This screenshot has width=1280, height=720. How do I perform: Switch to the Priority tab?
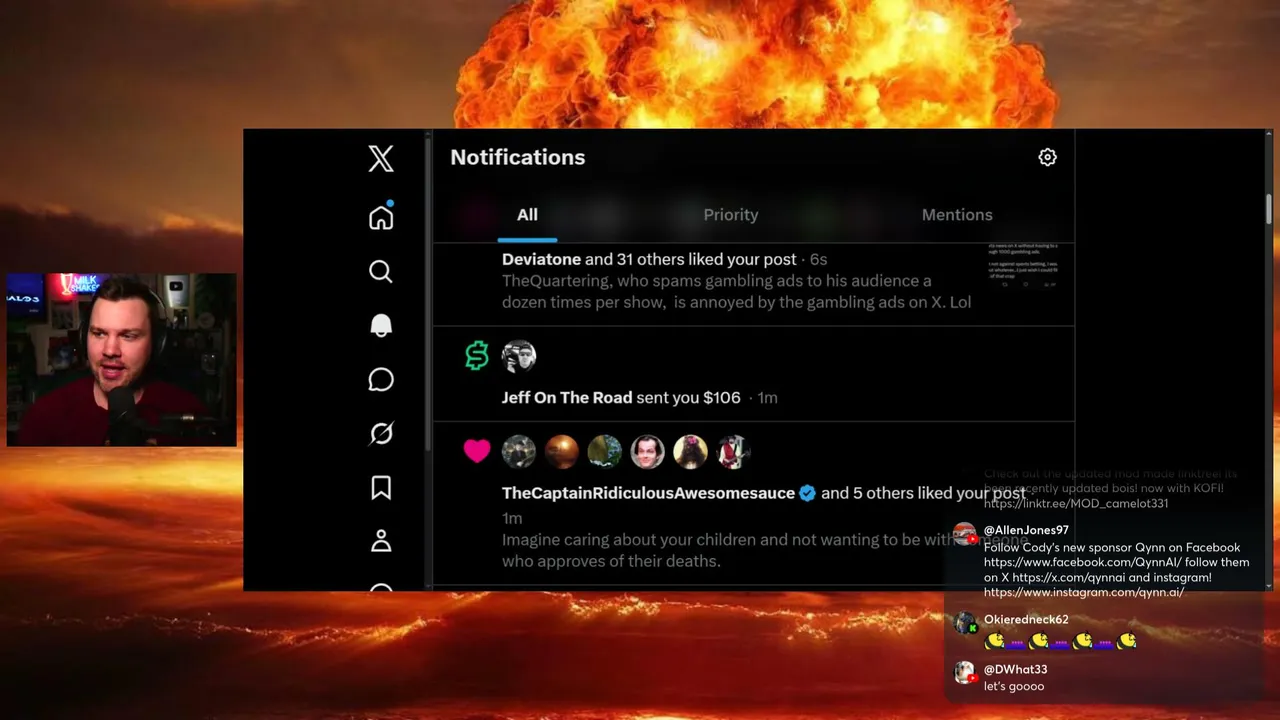[731, 214]
